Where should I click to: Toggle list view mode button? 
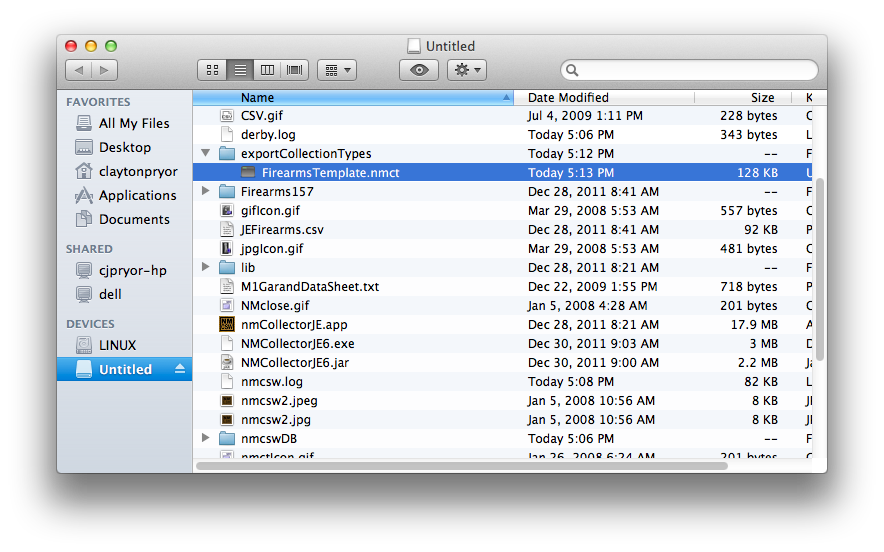(x=240, y=70)
